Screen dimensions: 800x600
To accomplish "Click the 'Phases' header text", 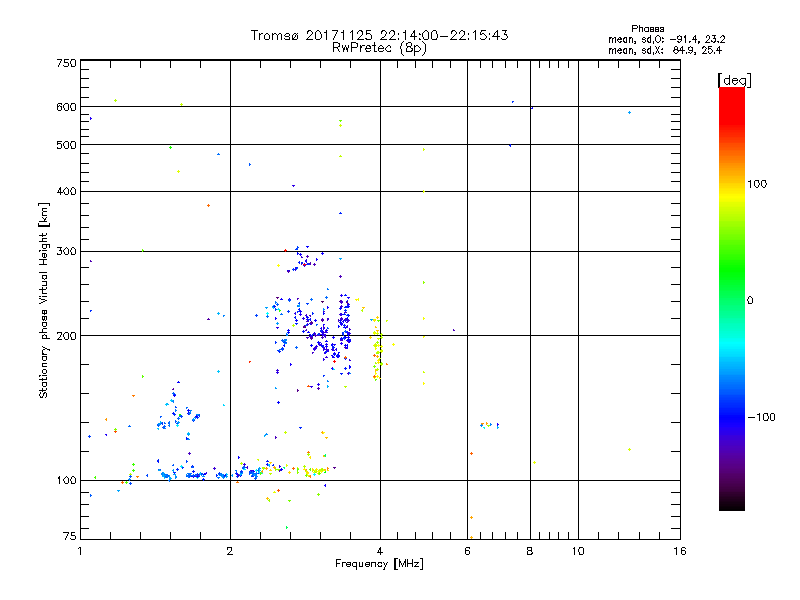I will click(x=647, y=29).
